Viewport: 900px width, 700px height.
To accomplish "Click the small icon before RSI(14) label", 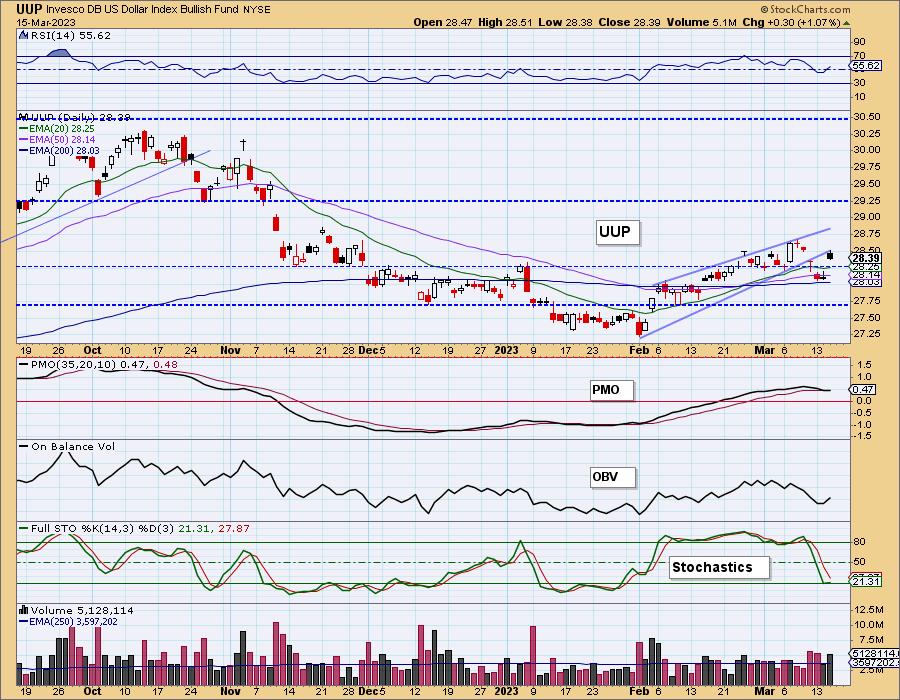I will 24,35.
